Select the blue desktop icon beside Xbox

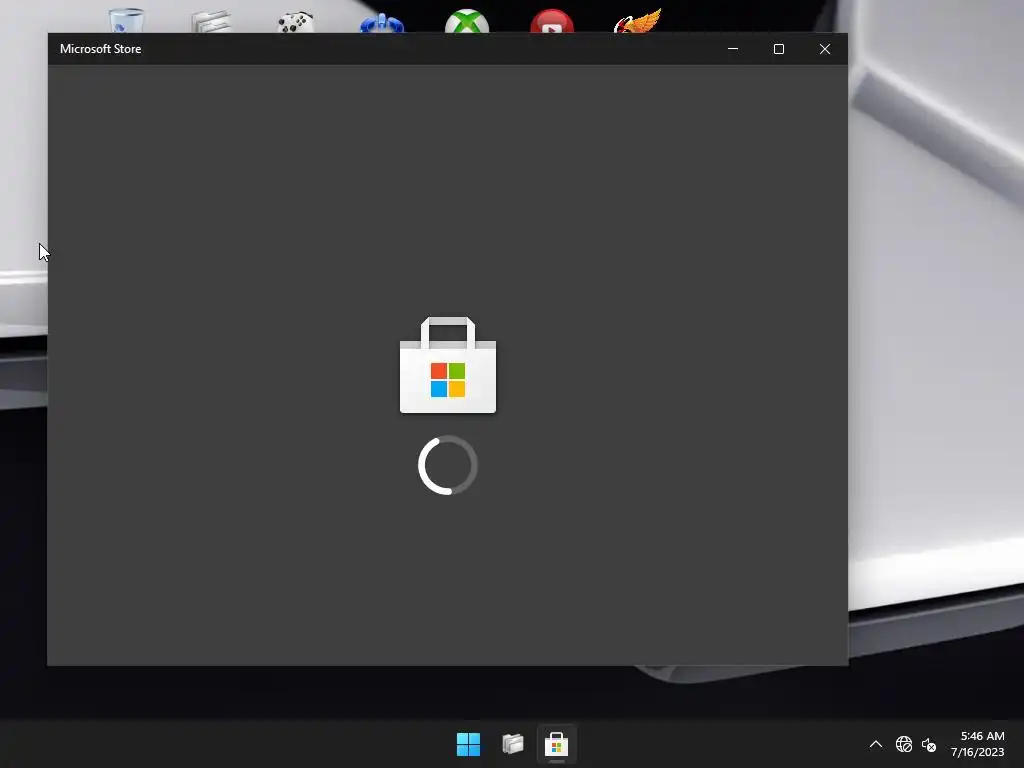(382, 23)
